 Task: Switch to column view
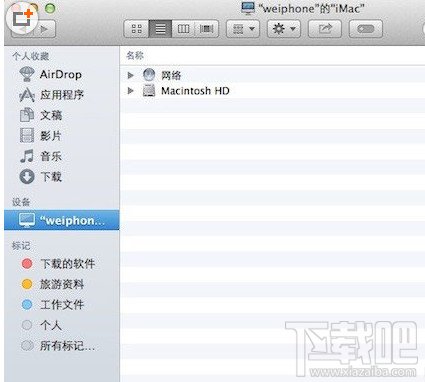click(183, 29)
